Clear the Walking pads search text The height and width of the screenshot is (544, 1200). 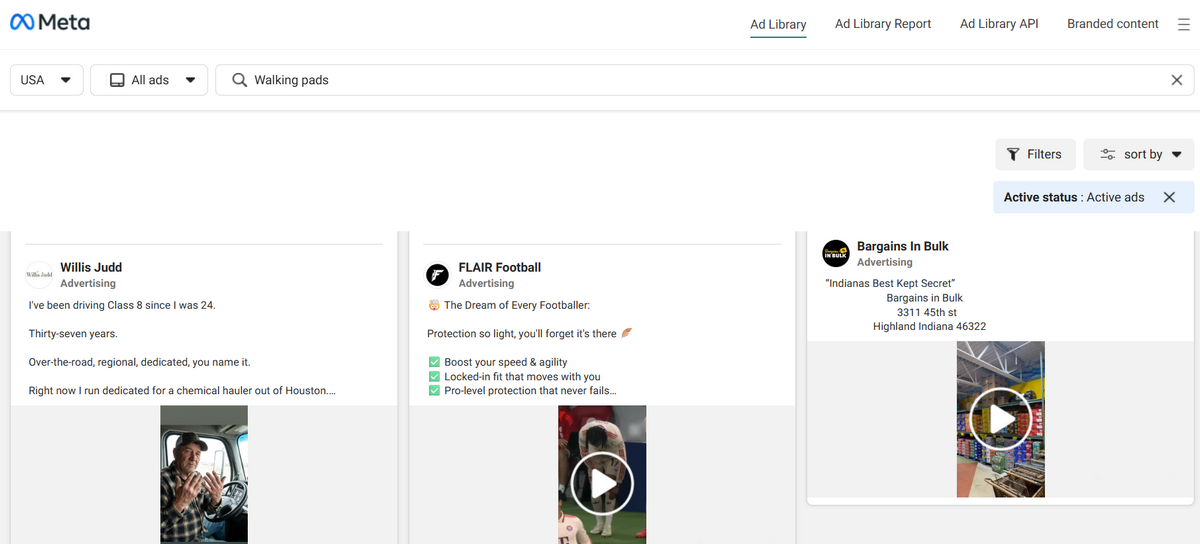tap(1177, 80)
